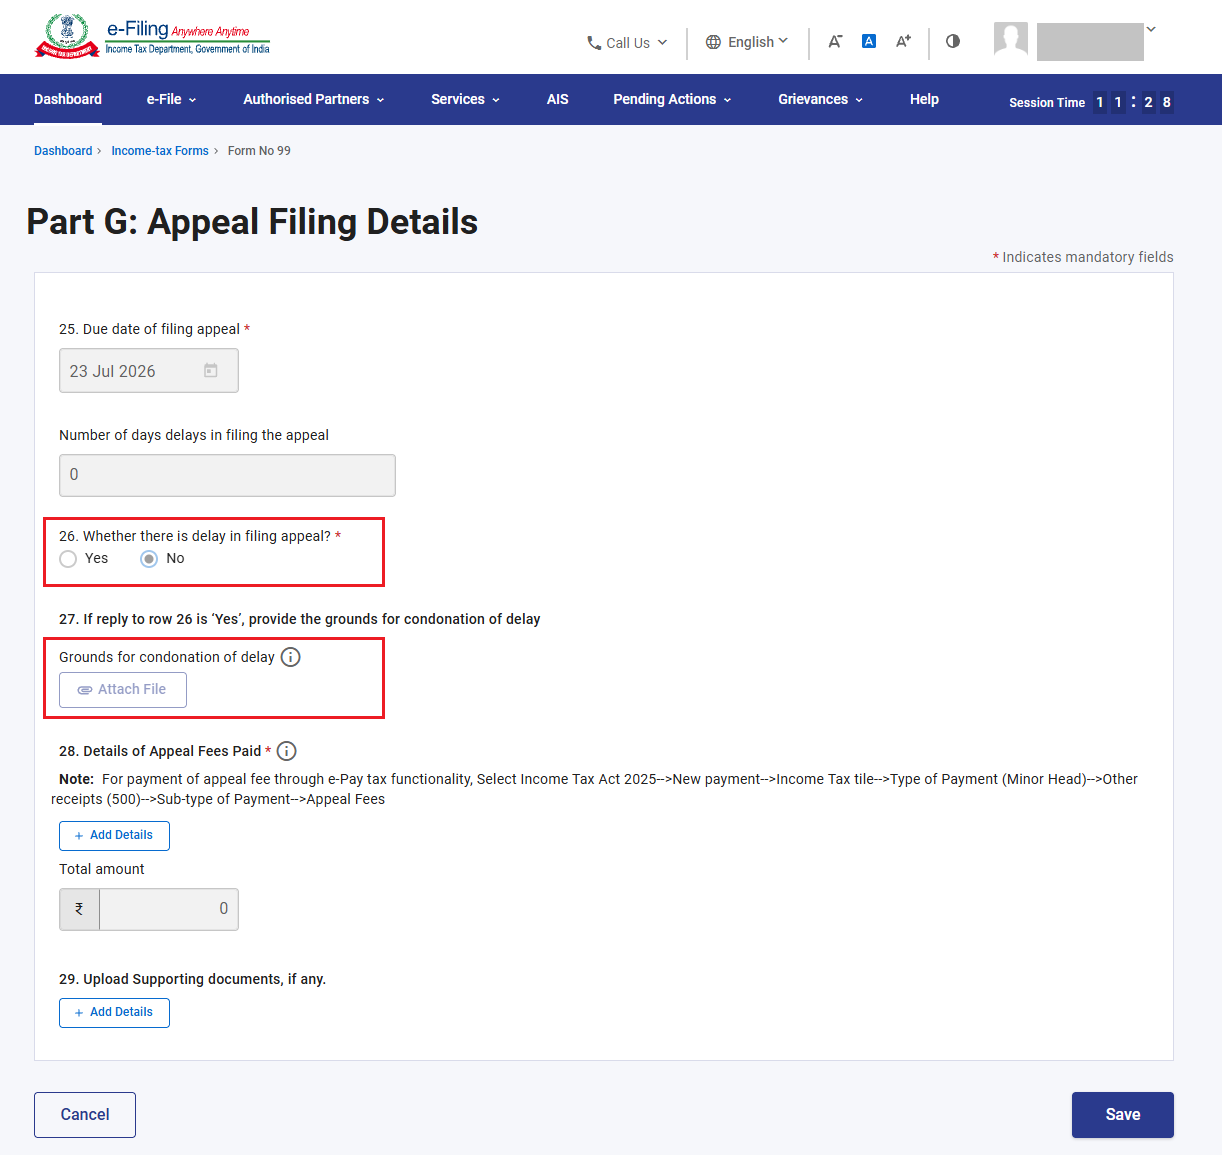Click the Income-tax Forms breadcrumb link
The image size is (1222, 1155).
tap(160, 151)
